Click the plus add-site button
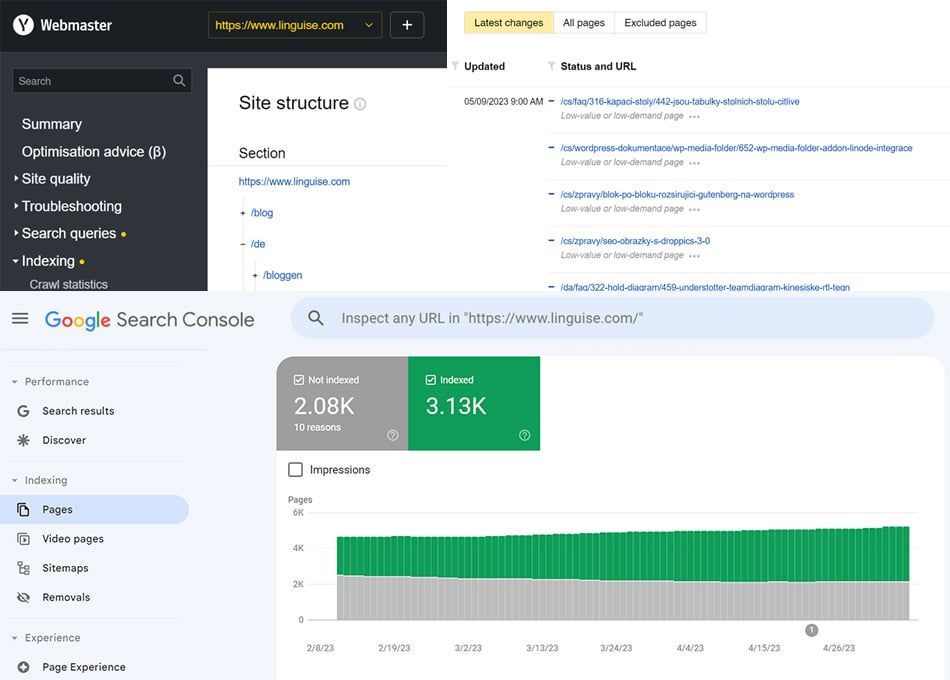Image resolution: width=950 pixels, height=680 pixels. 407,25
